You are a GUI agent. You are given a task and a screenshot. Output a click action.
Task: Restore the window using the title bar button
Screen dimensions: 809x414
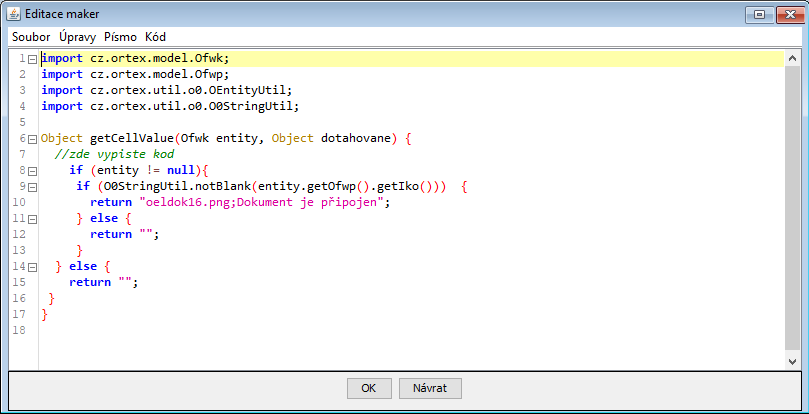pos(758,13)
